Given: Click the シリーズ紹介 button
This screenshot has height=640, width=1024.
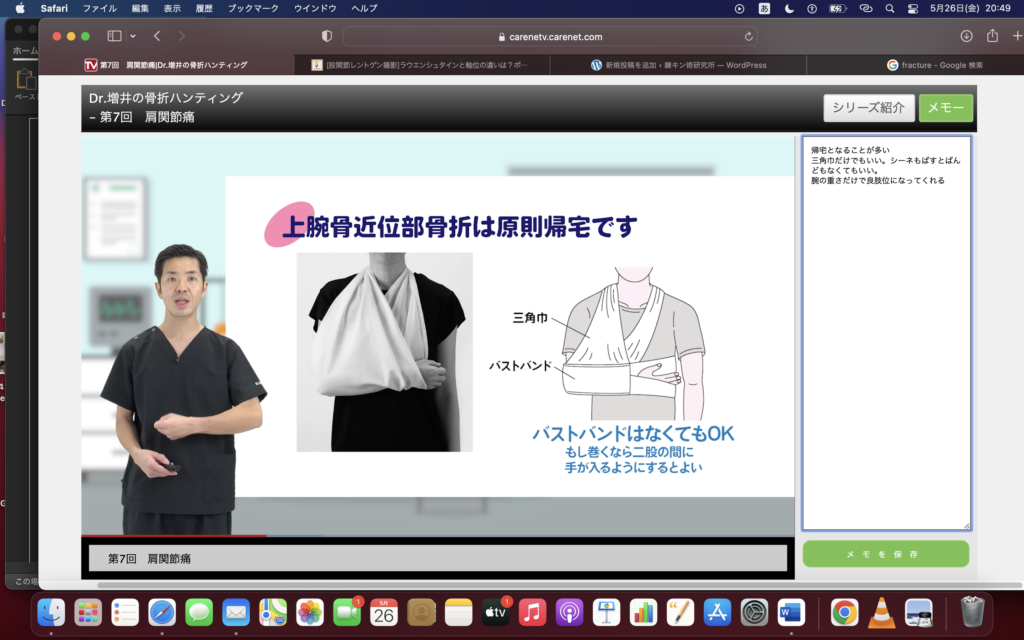Looking at the screenshot, I should [x=868, y=108].
